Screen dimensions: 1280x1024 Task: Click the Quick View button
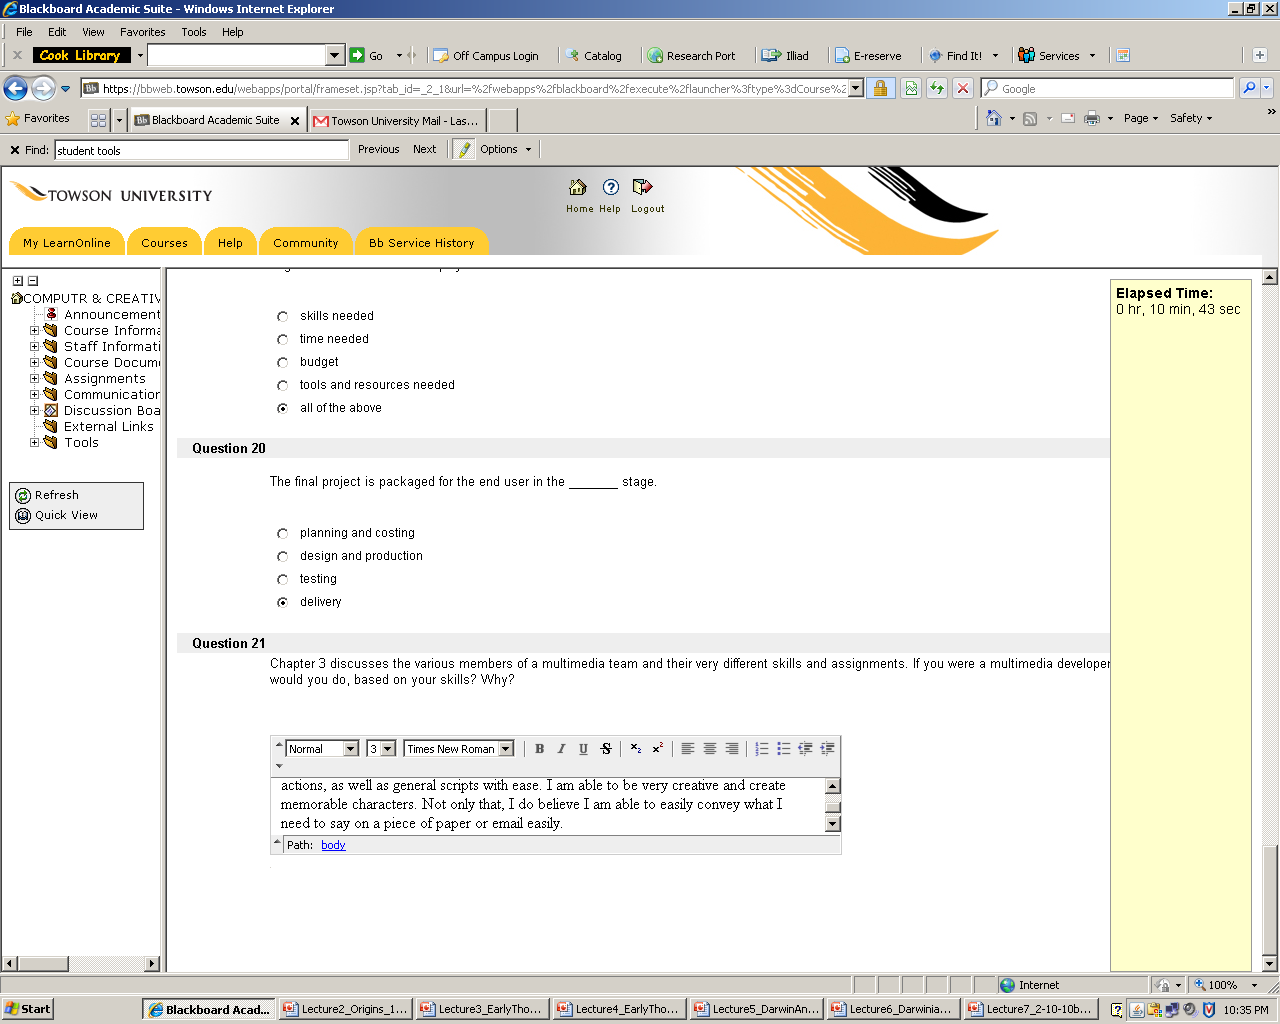click(66, 516)
